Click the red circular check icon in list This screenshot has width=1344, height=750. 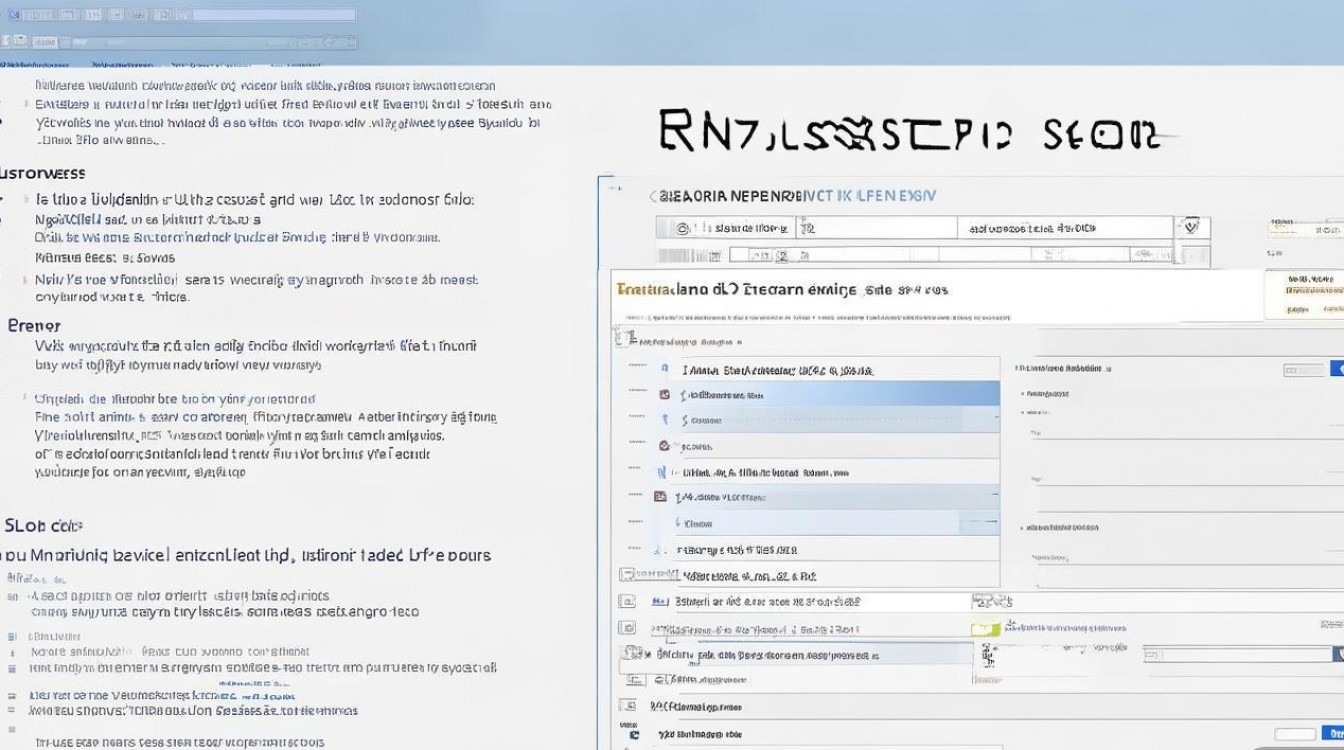pyautogui.click(x=664, y=446)
